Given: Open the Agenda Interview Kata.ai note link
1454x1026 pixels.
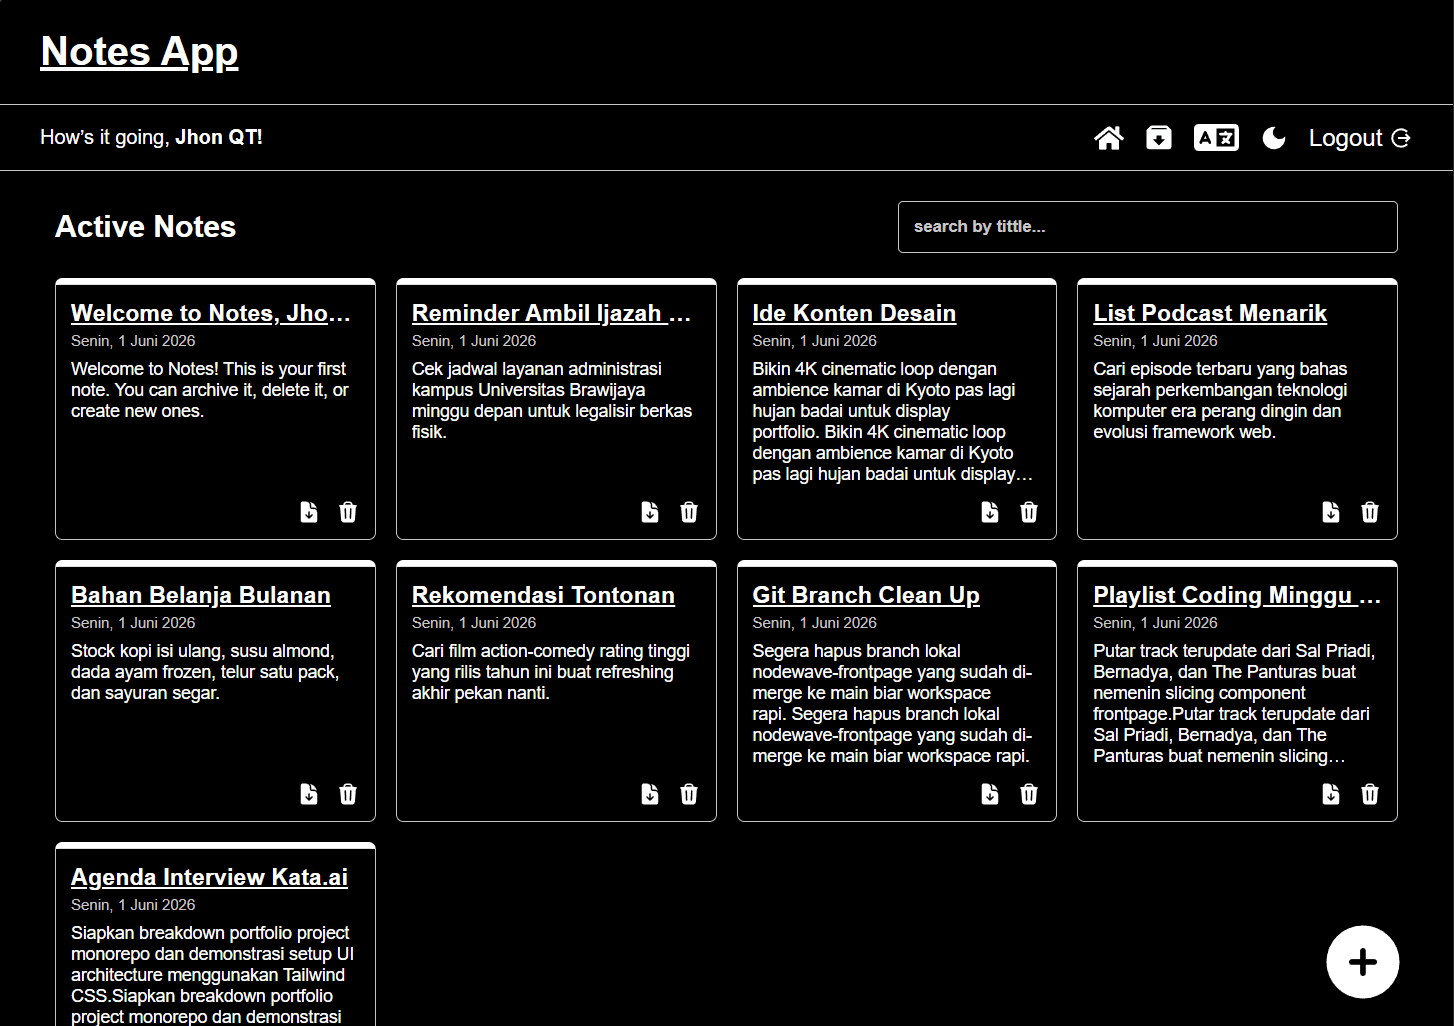Looking at the screenshot, I should (209, 877).
